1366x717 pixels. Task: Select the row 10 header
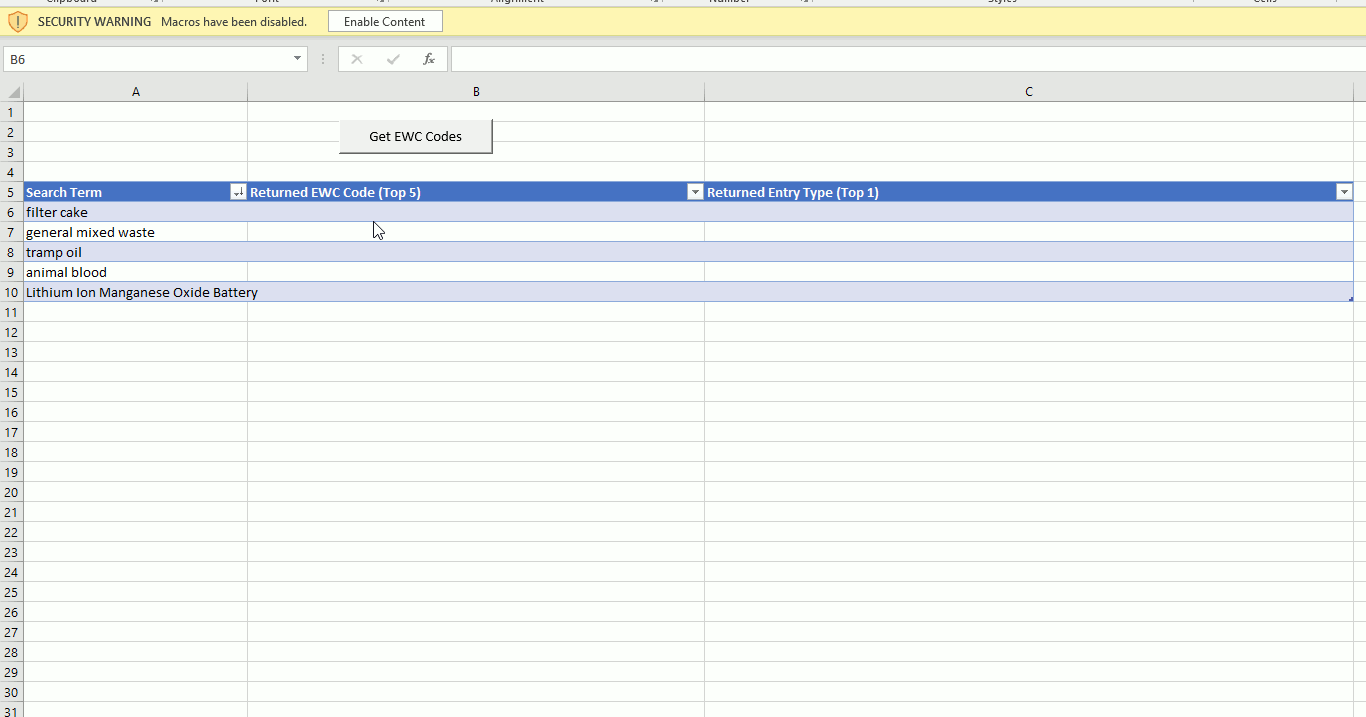(x=12, y=292)
